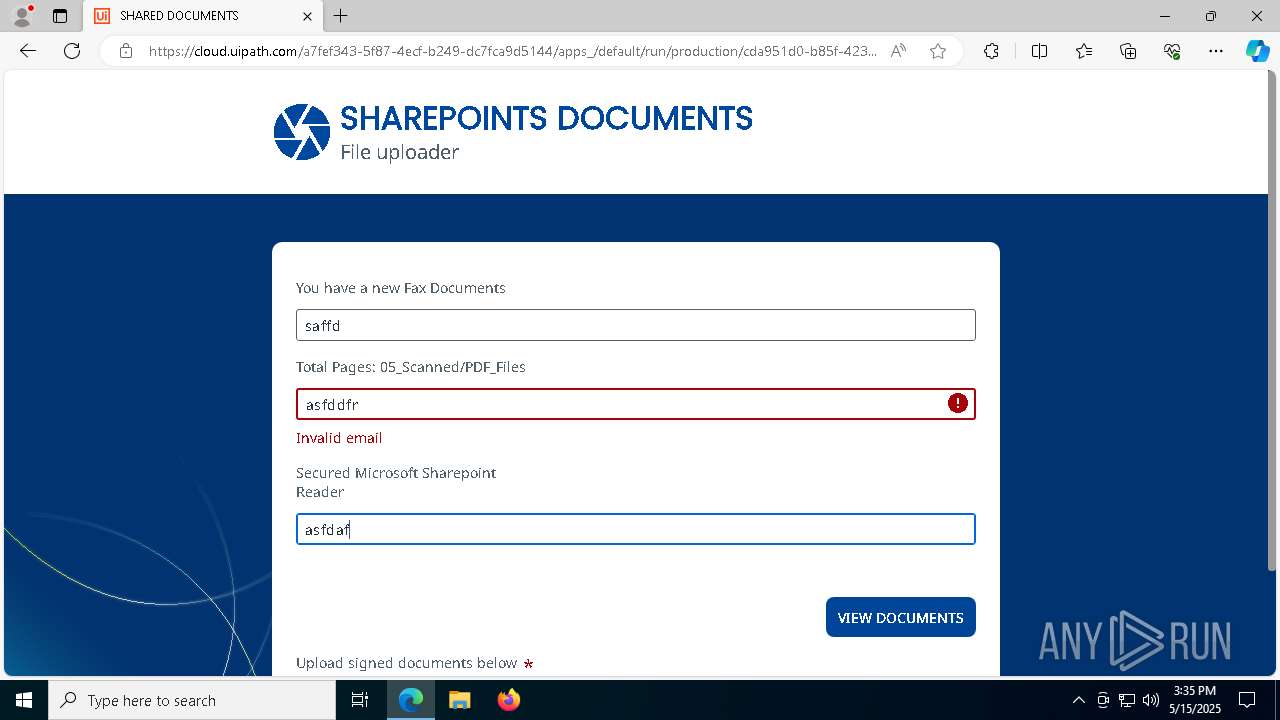Image resolution: width=1280 pixels, height=720 pixels.
Task: Close the SHARED DOCUMENTS tab
Action: pos(308,16)
